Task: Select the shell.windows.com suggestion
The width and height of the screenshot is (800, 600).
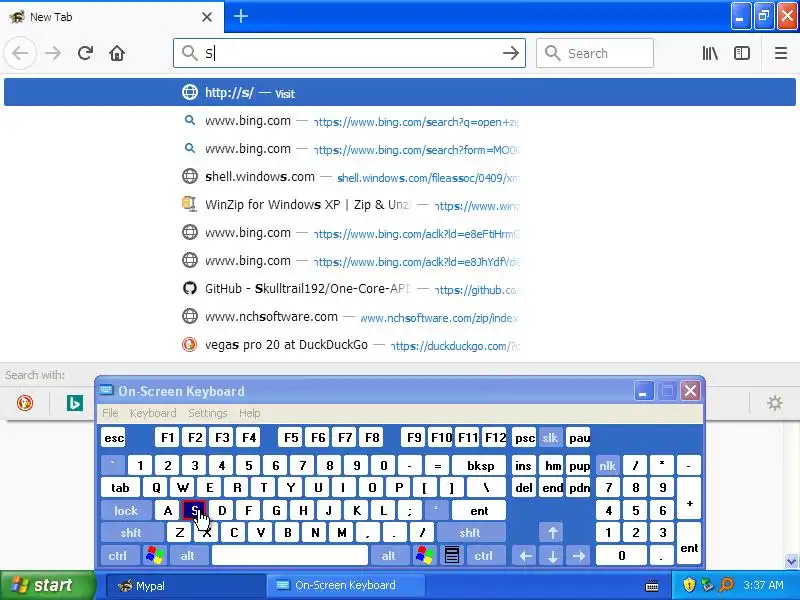Action: click(x=400, y=177)
